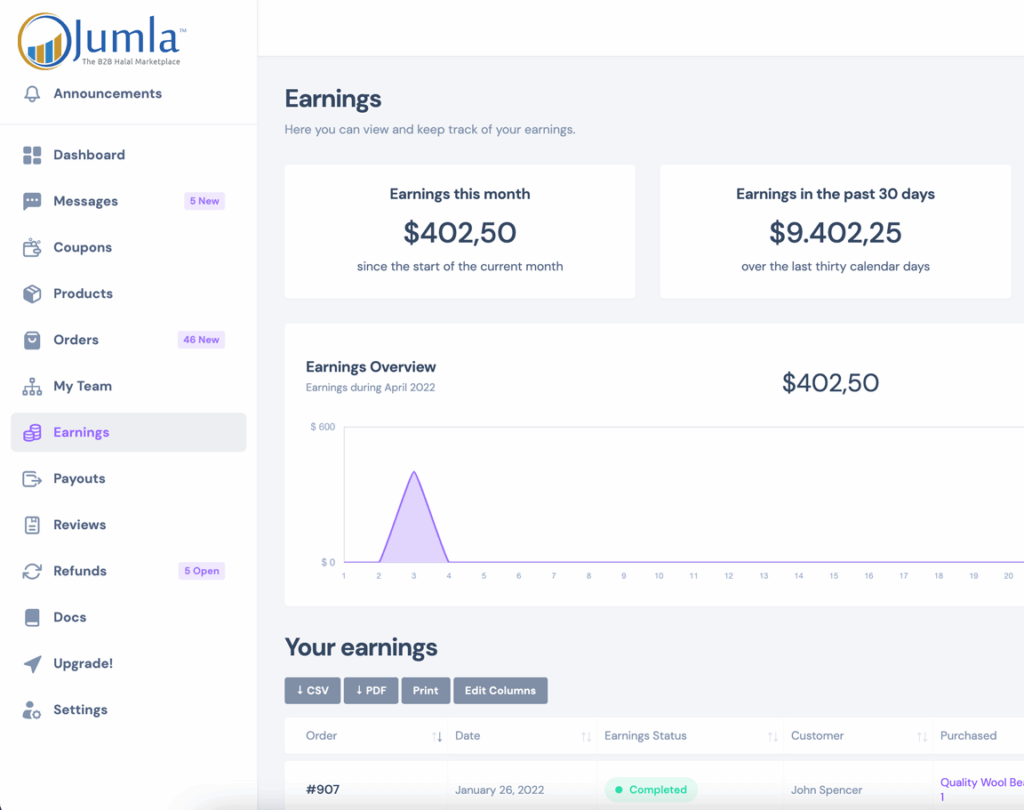This screenshot has height=810, width=1024.
Task: Open the Quality Wool purchased product link
Action: 980,783
